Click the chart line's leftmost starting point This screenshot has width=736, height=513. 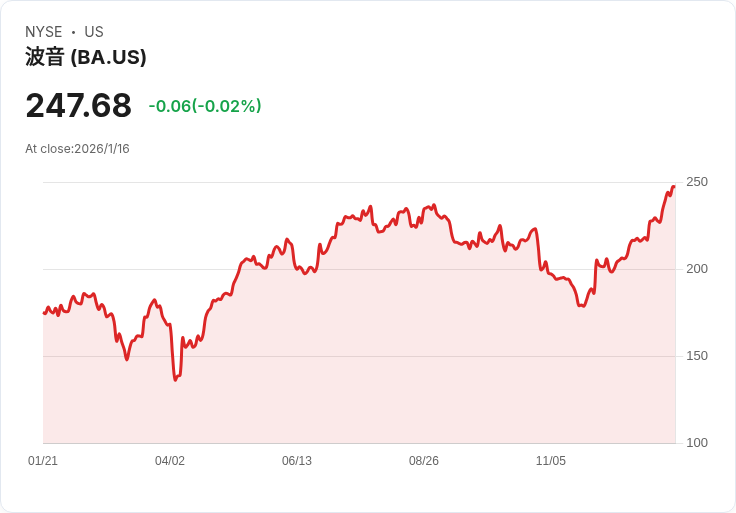(x=44, y=313)
